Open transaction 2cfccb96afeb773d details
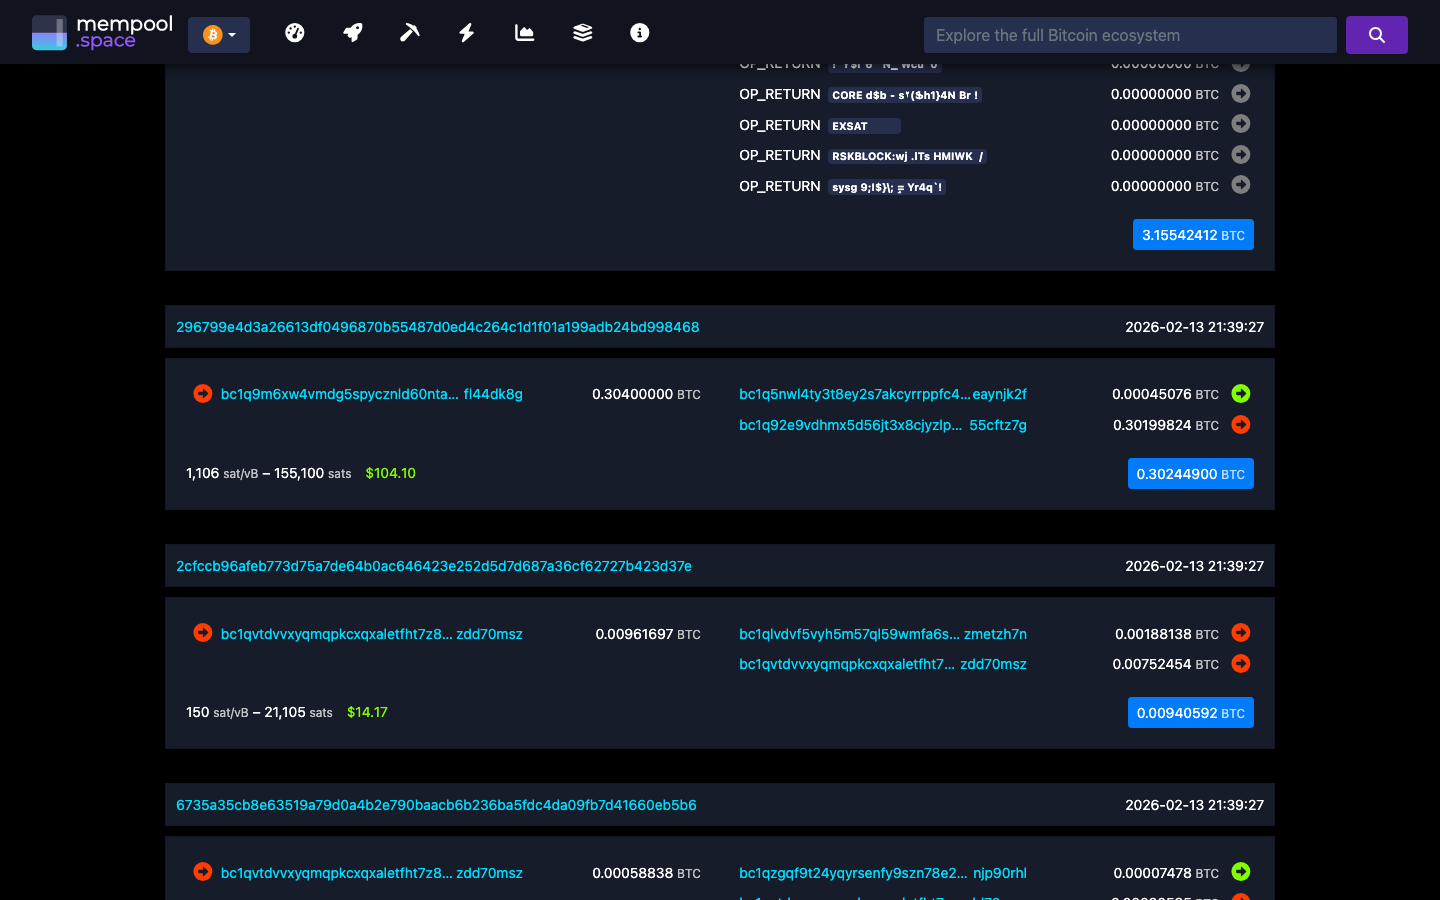The height and width of the screenshot is (900, 1440). [433, 565]
